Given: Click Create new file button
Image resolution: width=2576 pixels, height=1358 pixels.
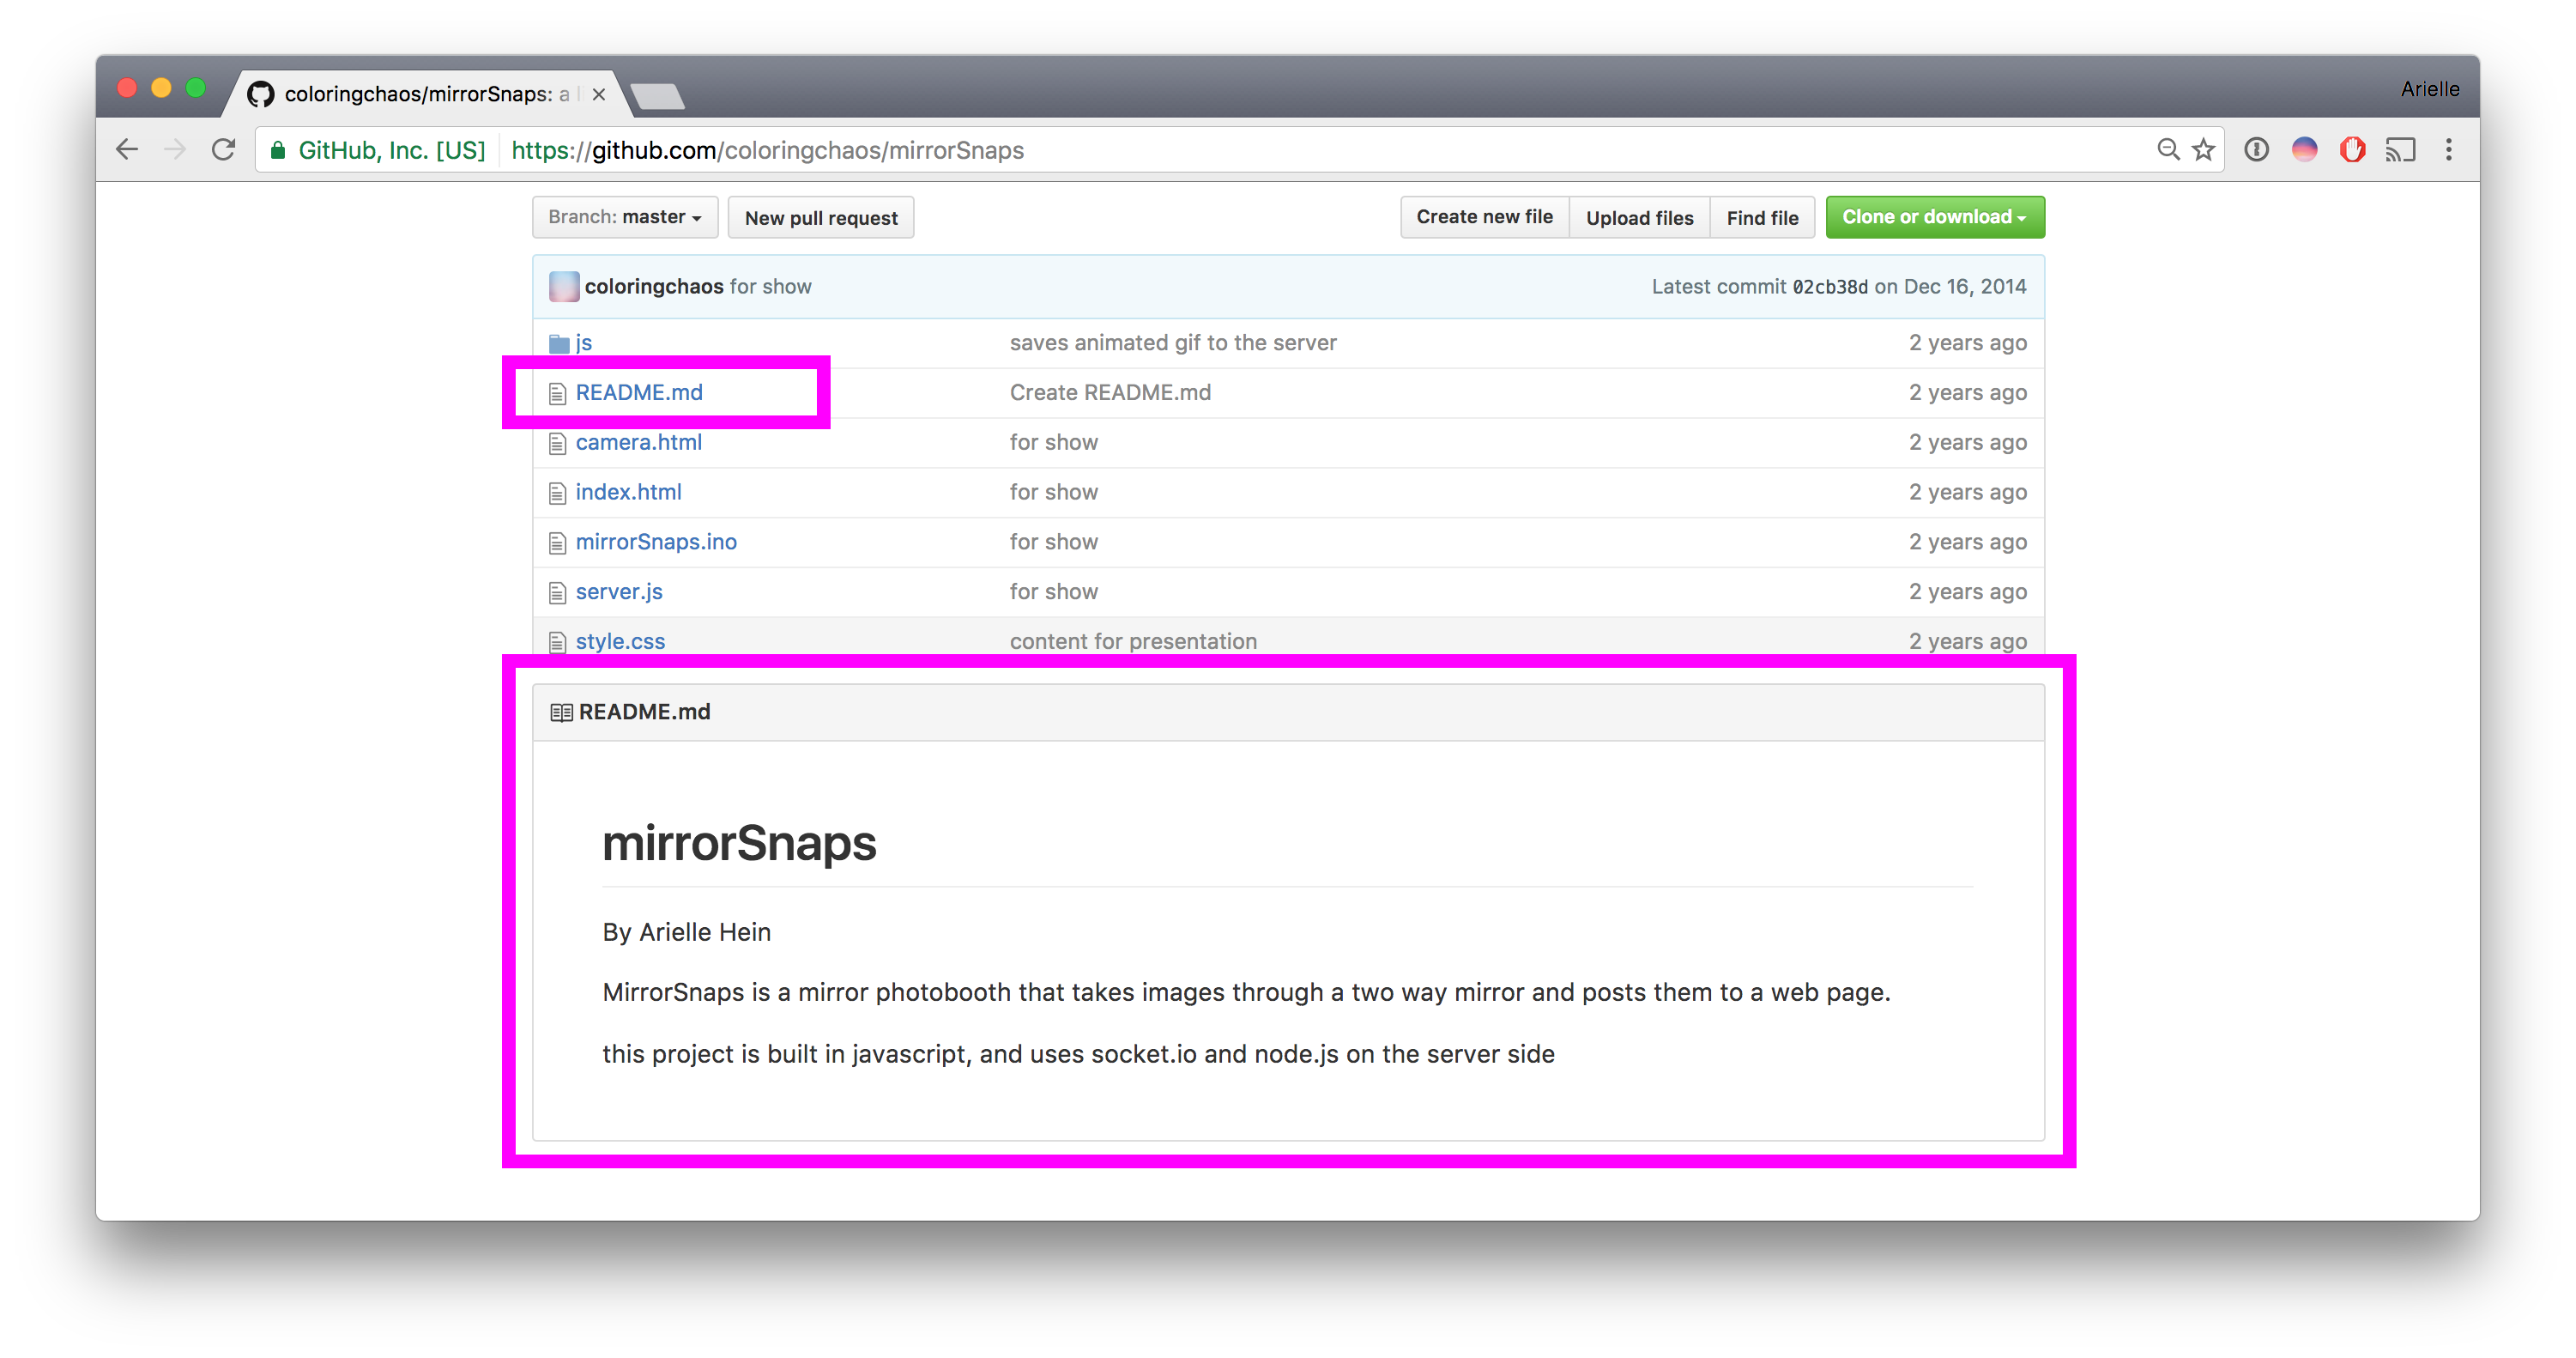Looking at the screenshot, I should pyautogui.click(x=1484, y=217).
